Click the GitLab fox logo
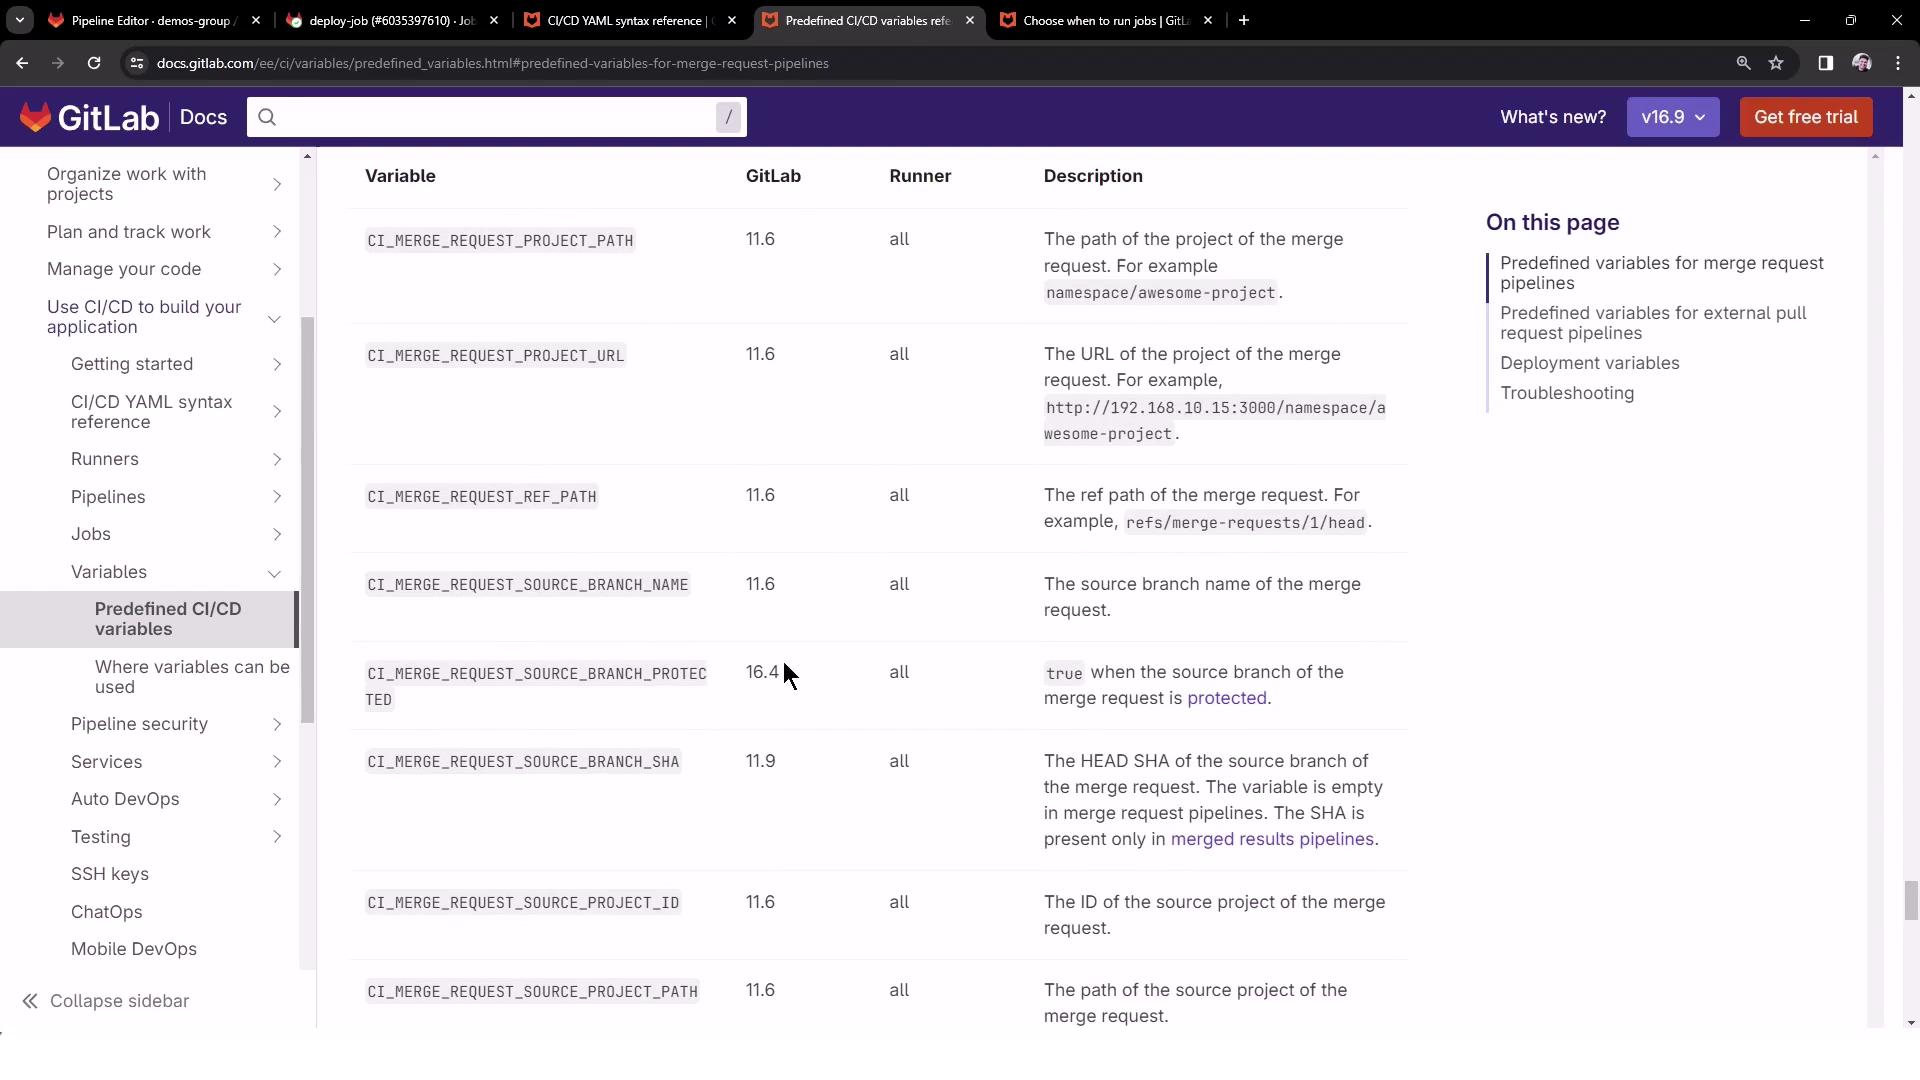The image size is (1920, 1080). [x=36, y=117]
